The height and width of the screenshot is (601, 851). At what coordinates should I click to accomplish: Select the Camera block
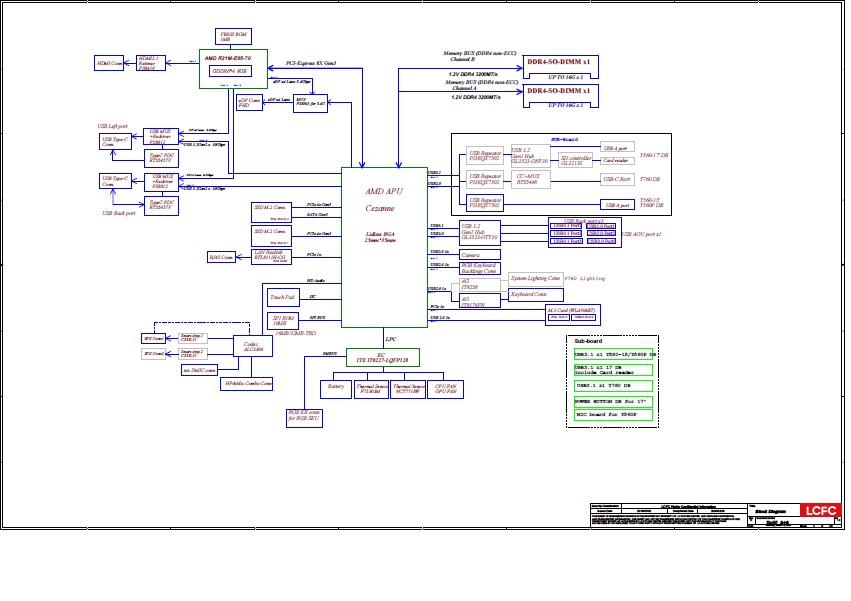[480, 255]
